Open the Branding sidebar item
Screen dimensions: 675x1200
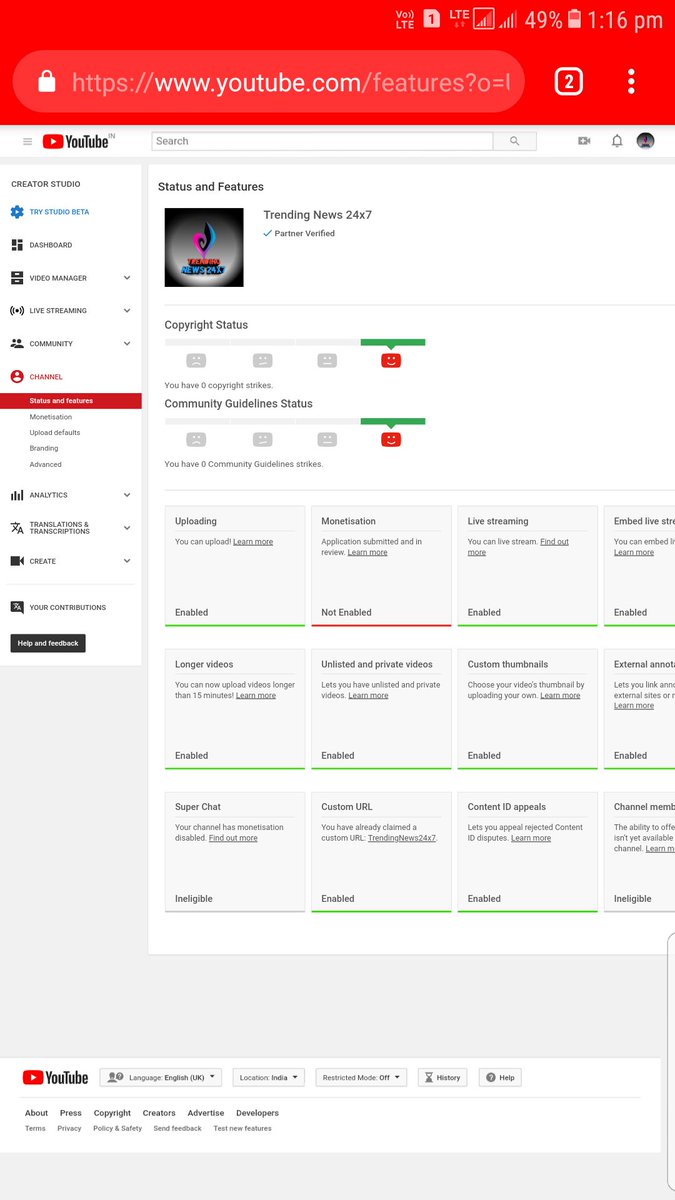44,449
